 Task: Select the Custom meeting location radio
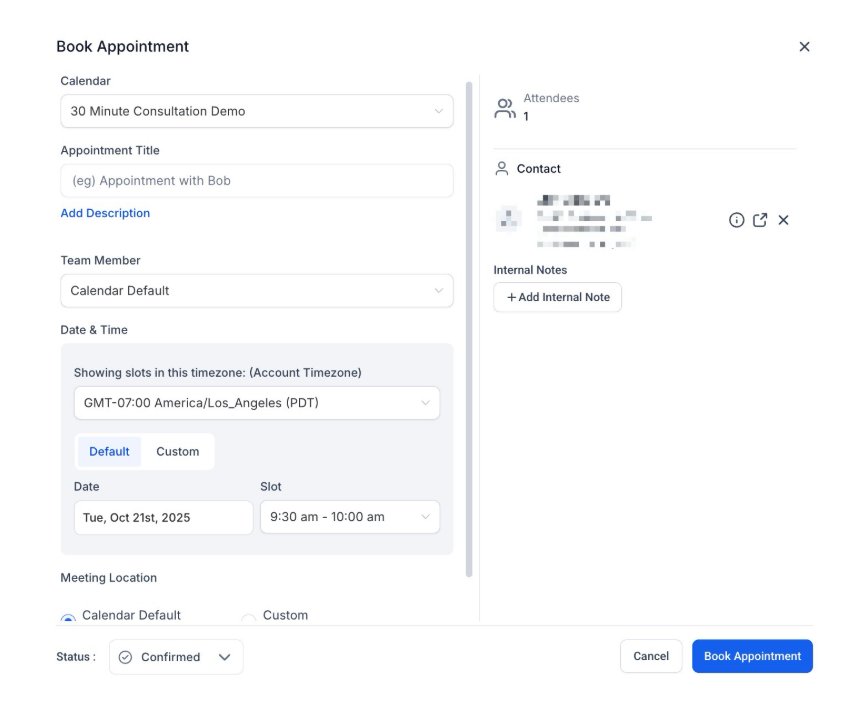click(x=249, y=618)
